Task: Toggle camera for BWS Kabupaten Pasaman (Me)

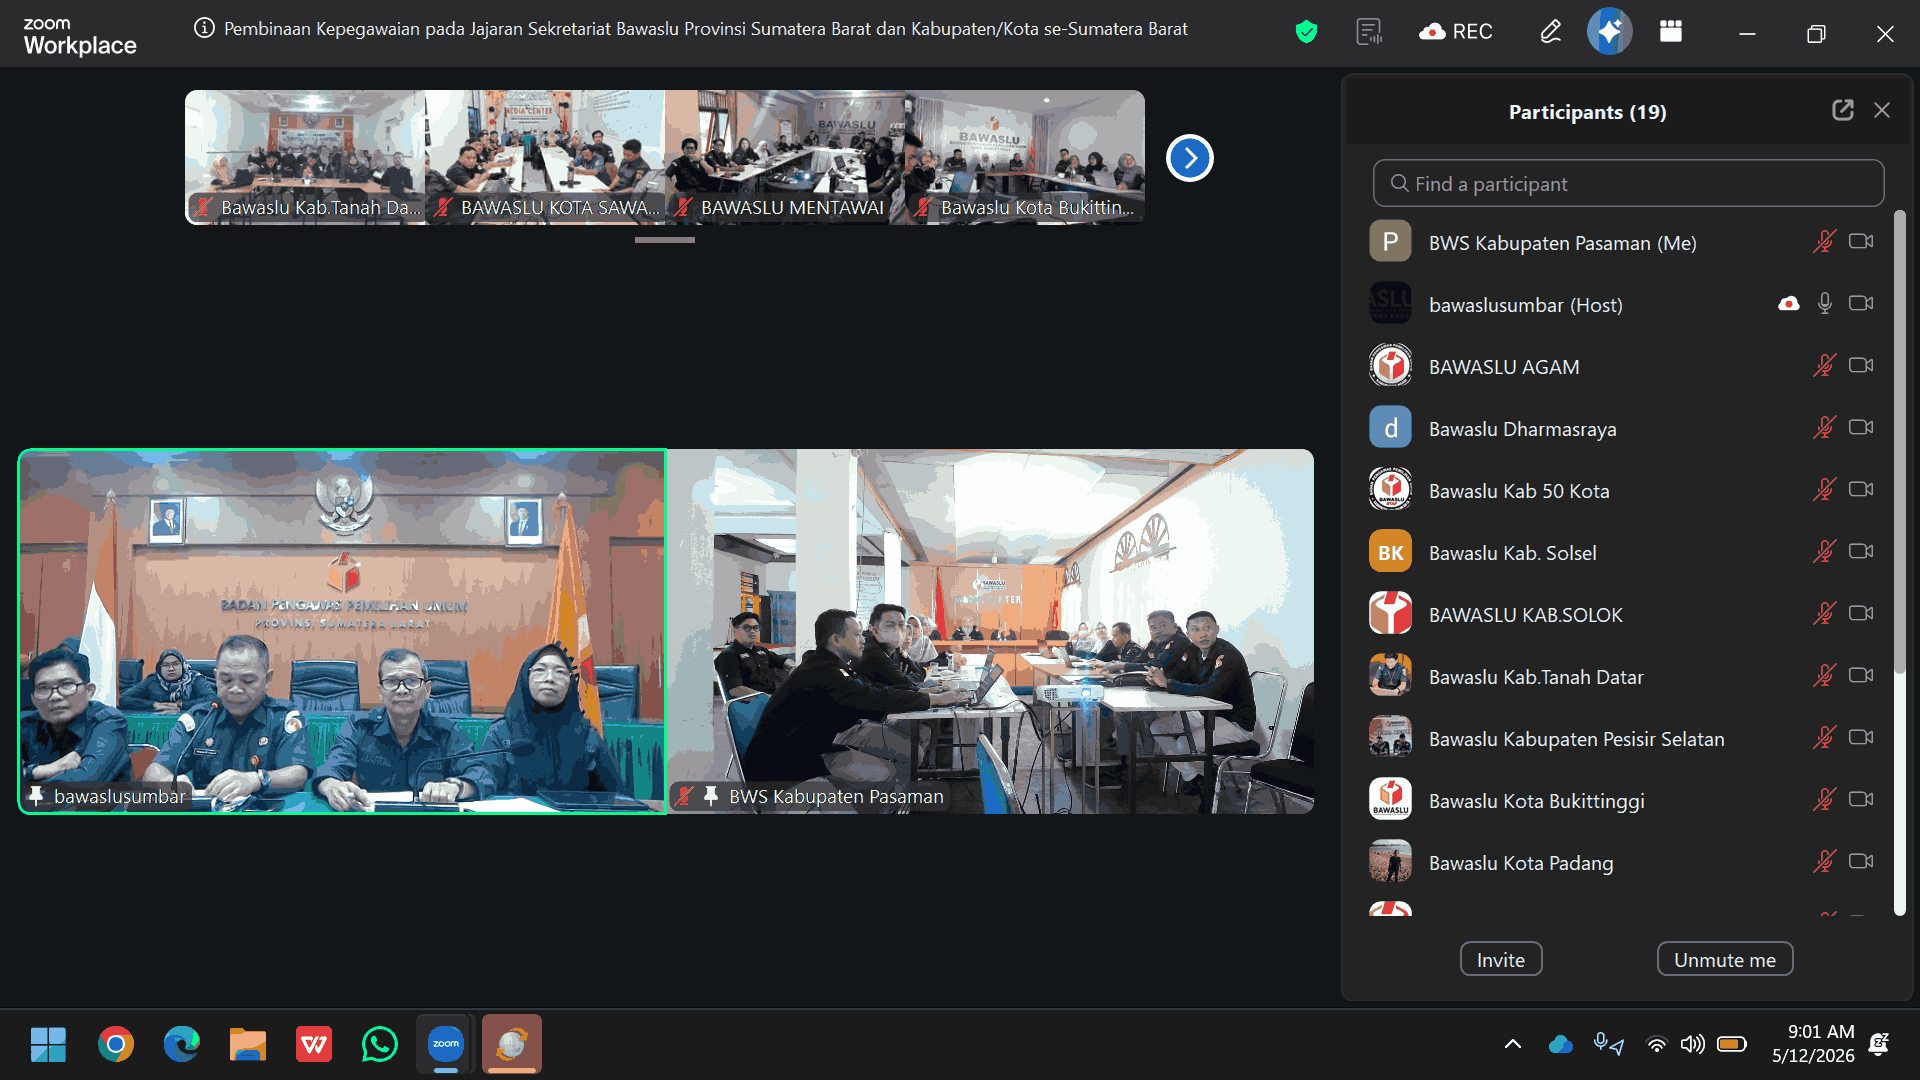Action: click(x=1861, y=242)
